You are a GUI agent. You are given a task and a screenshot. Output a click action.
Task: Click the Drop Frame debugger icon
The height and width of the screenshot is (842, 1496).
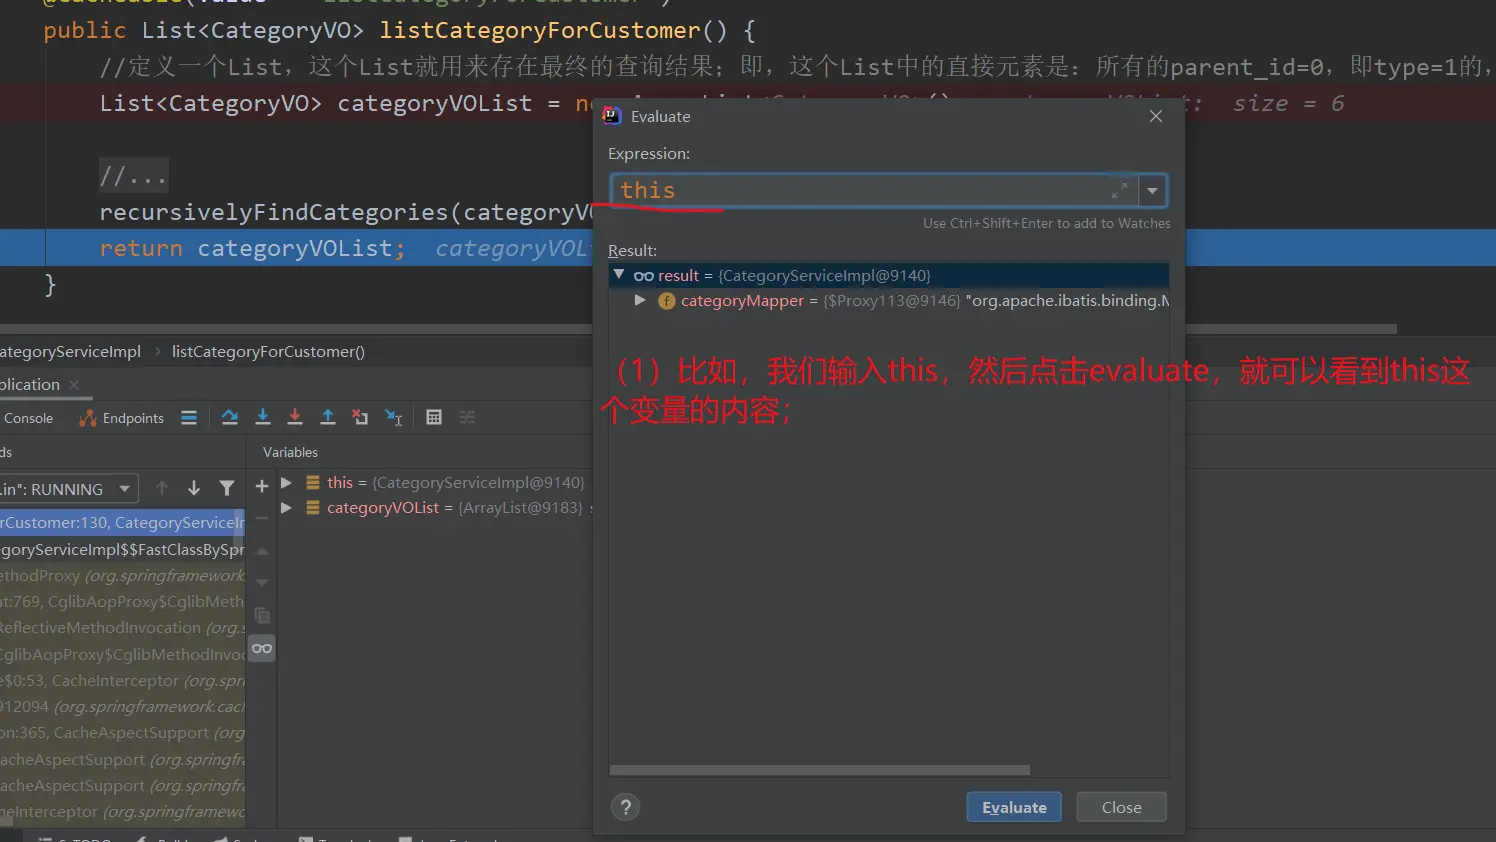point(361,418)
